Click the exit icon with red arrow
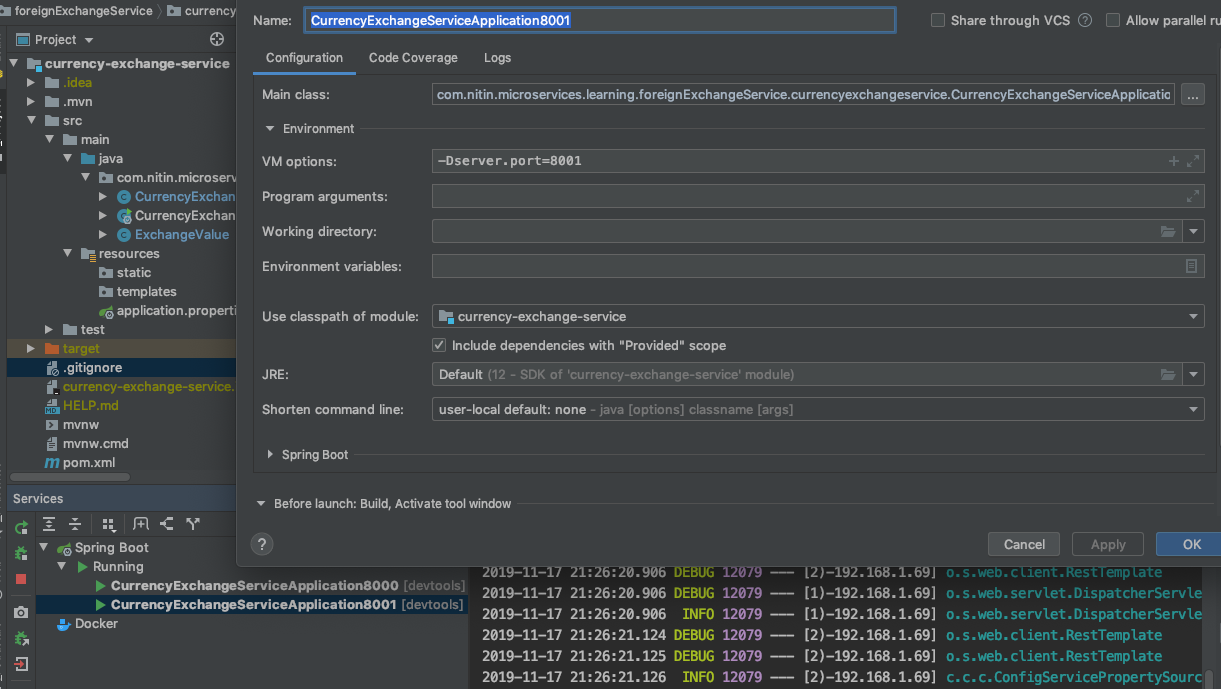The height and width of the screenshot is (689, 1221). pyautogui.click(x=21, y=664)
